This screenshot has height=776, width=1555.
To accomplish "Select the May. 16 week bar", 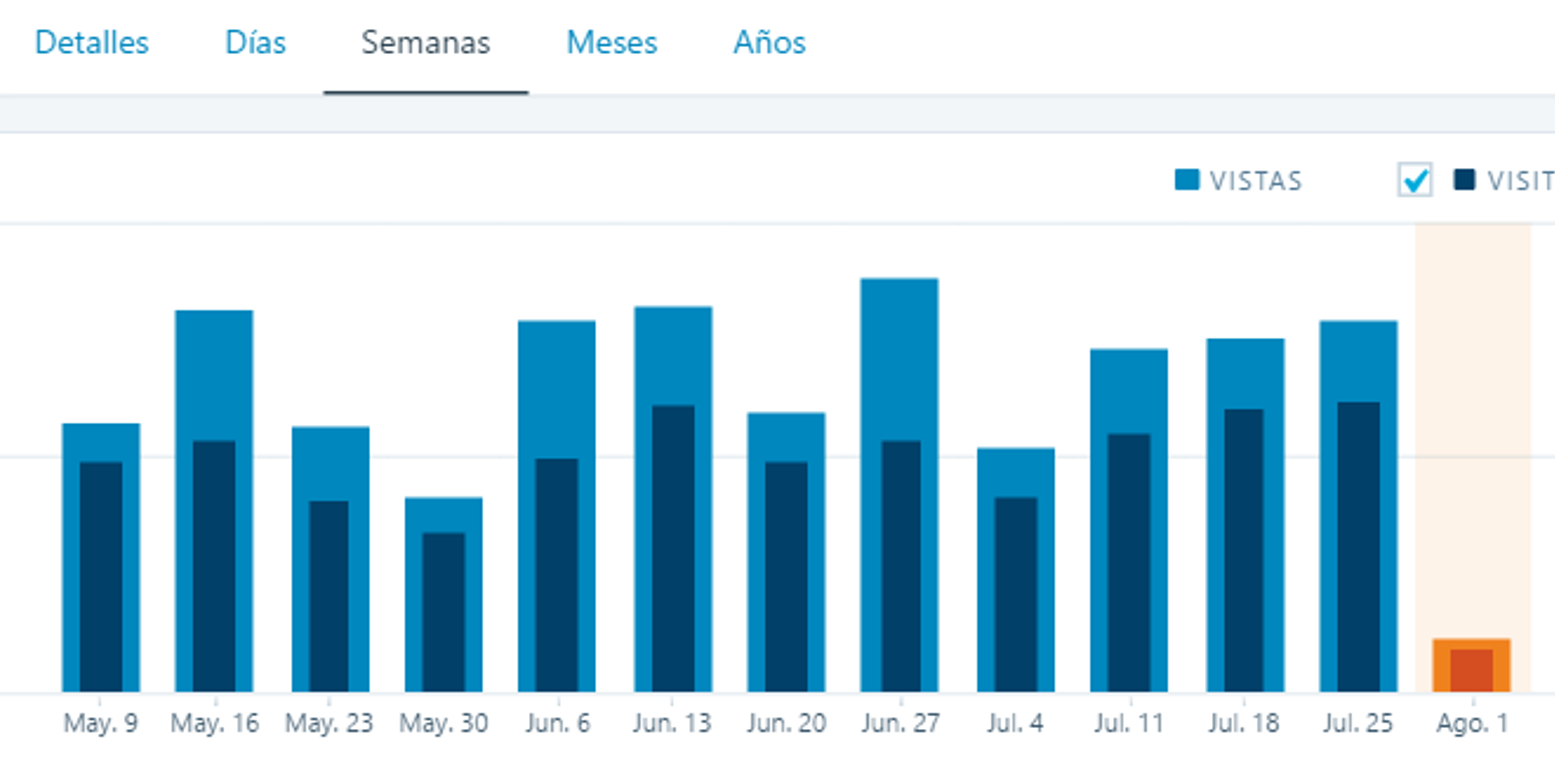I will (x=214, y=500).
